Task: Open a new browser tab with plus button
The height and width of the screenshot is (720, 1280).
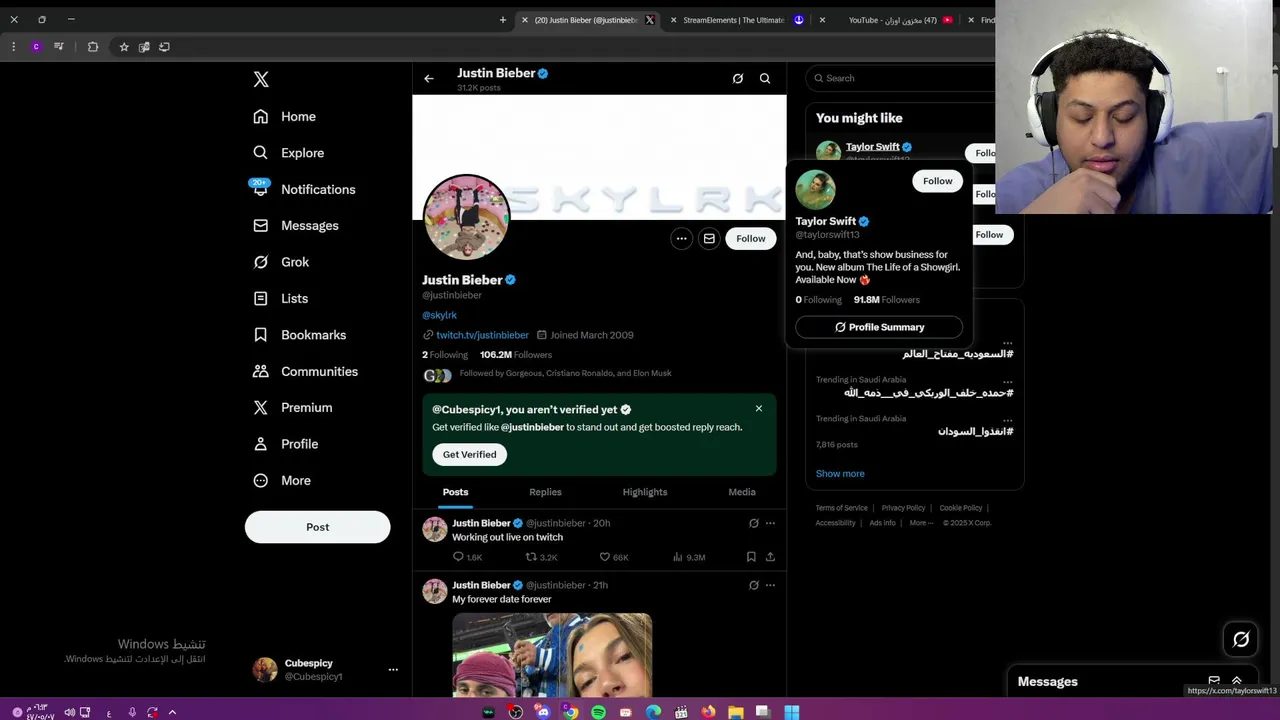Action: 503,19
